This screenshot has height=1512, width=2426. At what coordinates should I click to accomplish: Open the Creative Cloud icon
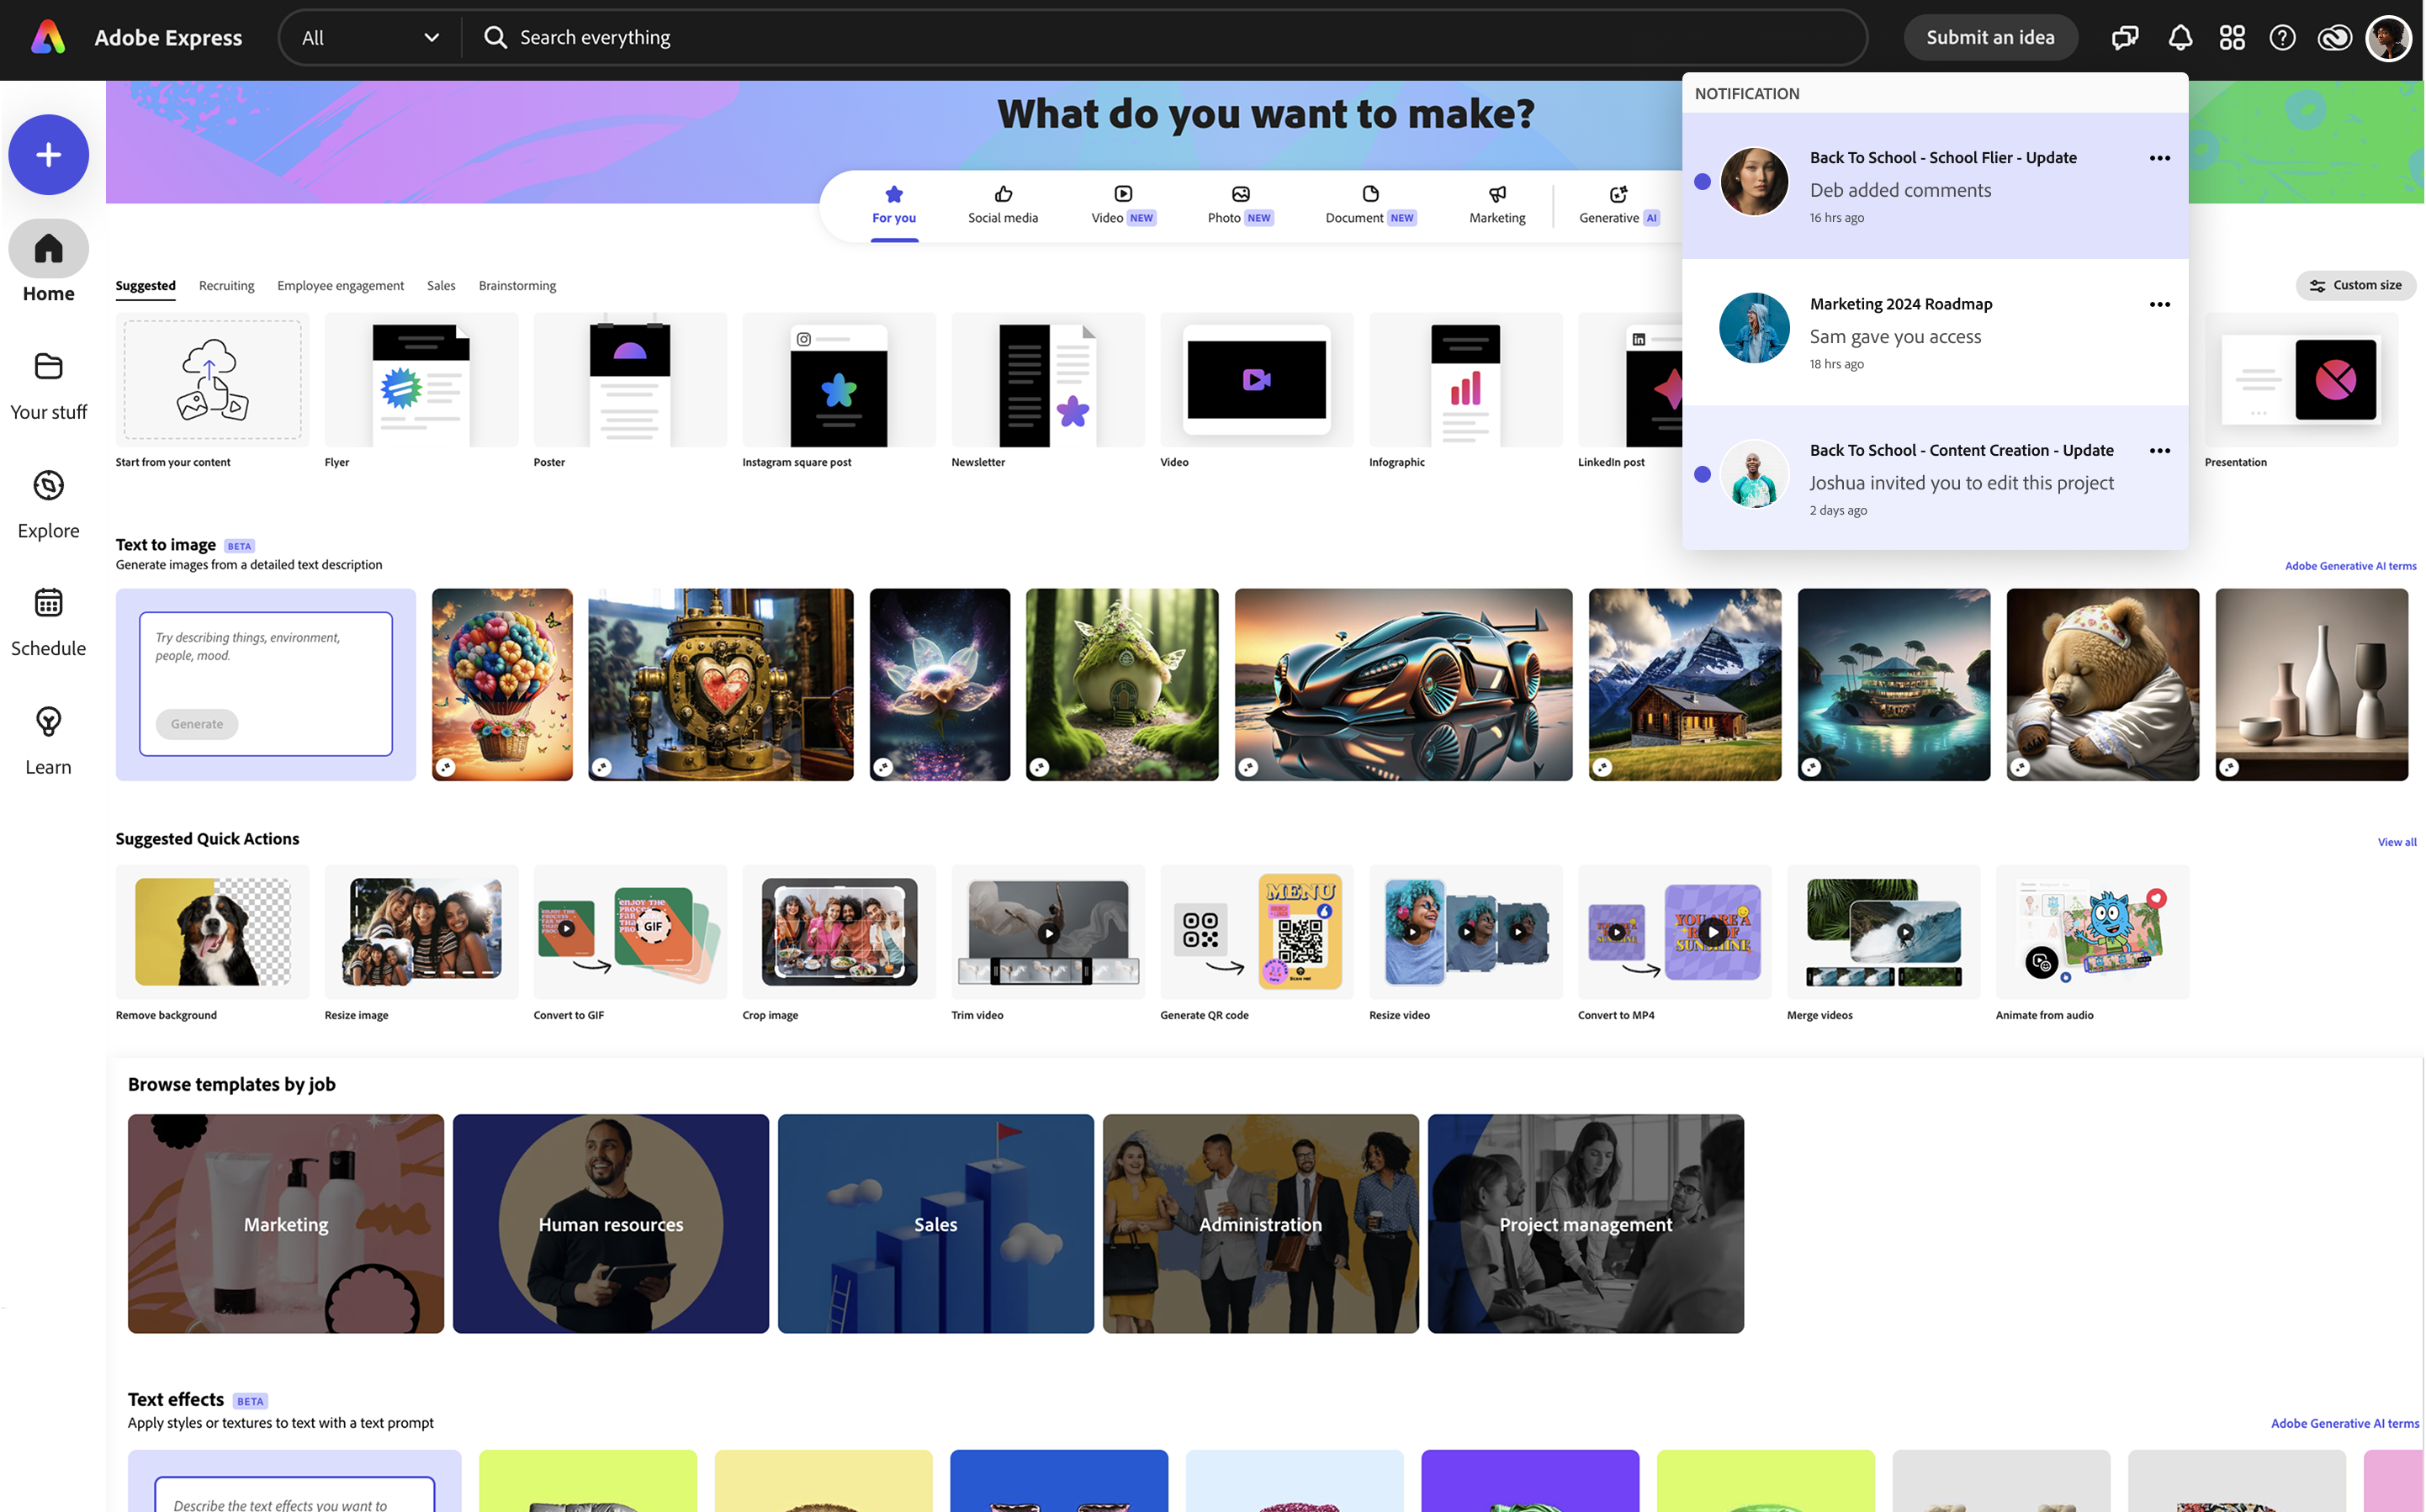[2334, 37]
